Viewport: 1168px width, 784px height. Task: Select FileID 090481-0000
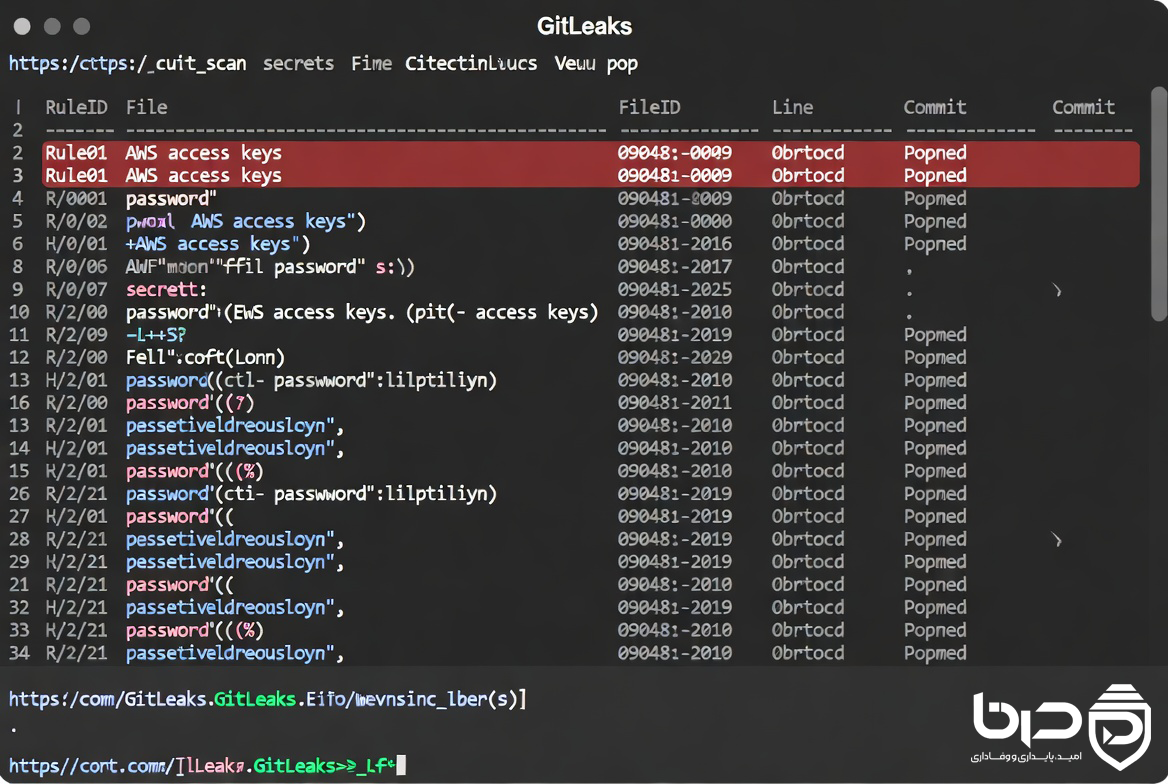click(674, 221)
